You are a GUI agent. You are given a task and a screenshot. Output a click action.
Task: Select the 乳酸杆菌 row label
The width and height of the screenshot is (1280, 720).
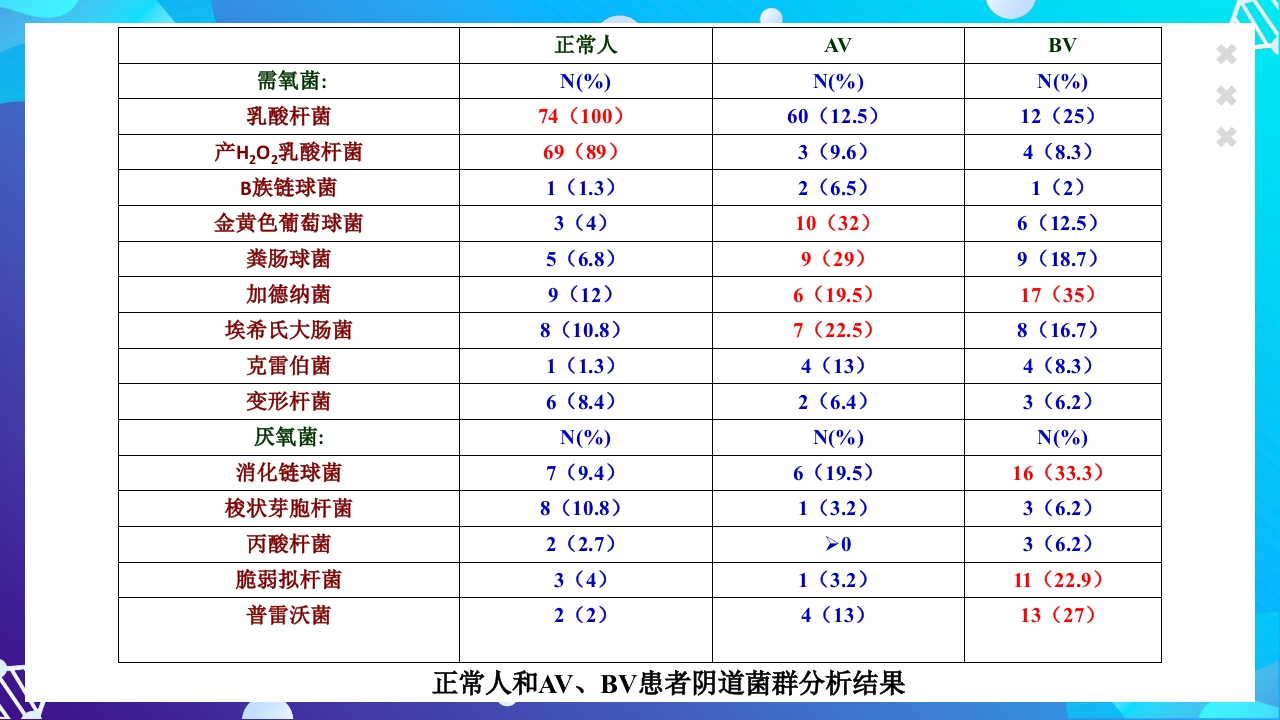click(289, 116)
